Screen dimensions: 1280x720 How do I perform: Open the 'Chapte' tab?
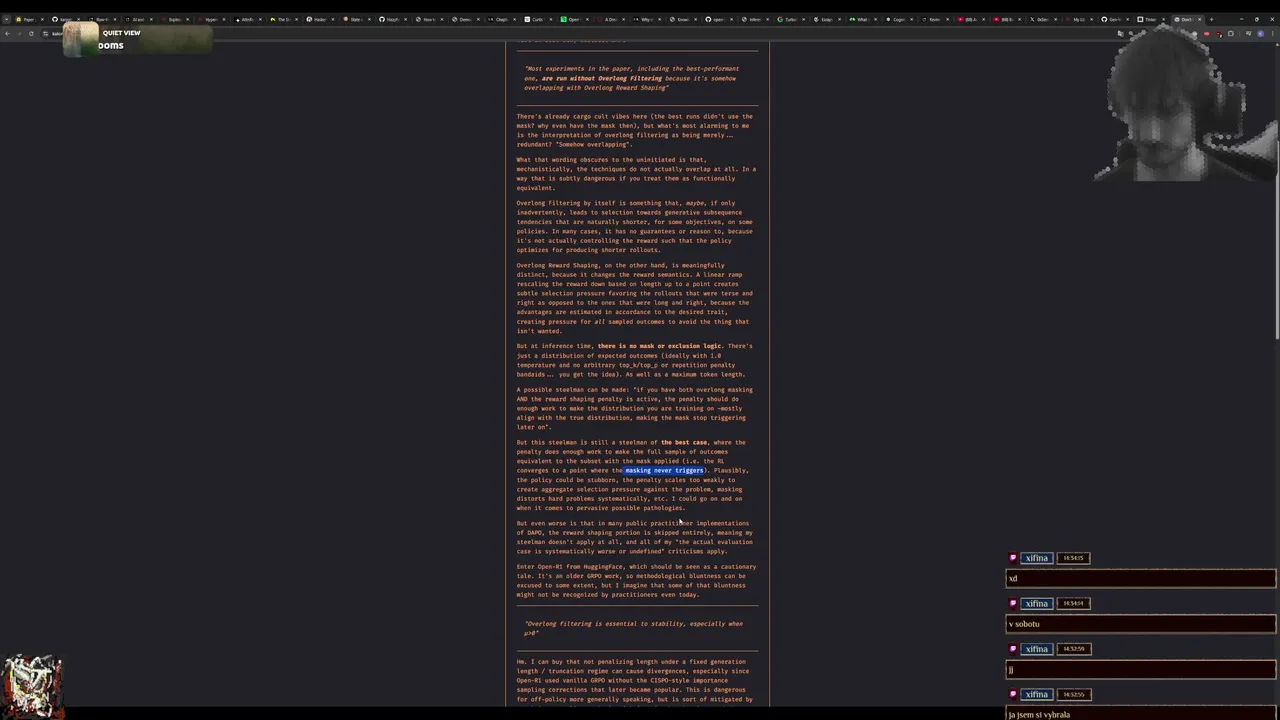[x=500, y=19]
